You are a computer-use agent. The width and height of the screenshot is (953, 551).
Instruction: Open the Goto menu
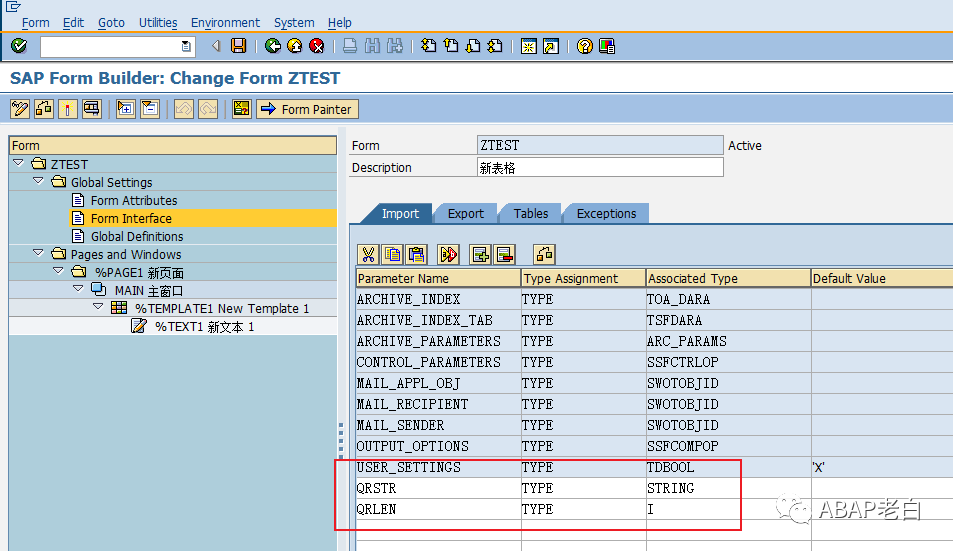111,22
